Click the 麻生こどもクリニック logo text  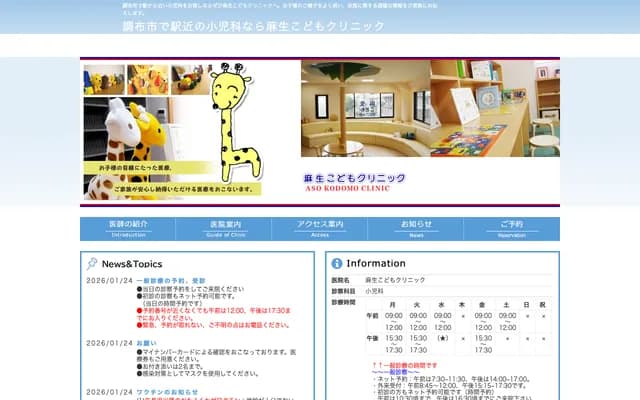pos(355,179)
